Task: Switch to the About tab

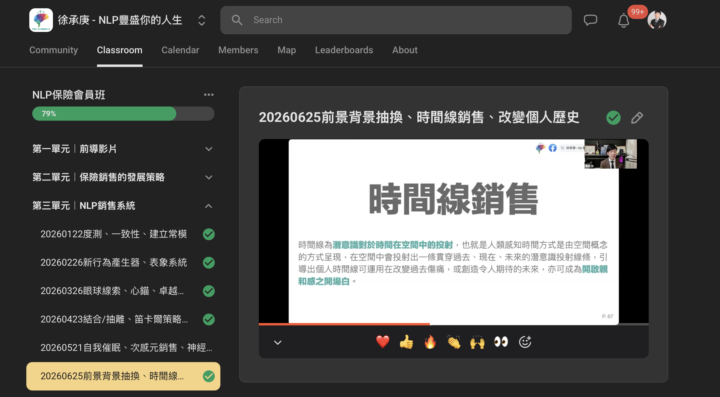Action: click(x=405, y=50)
